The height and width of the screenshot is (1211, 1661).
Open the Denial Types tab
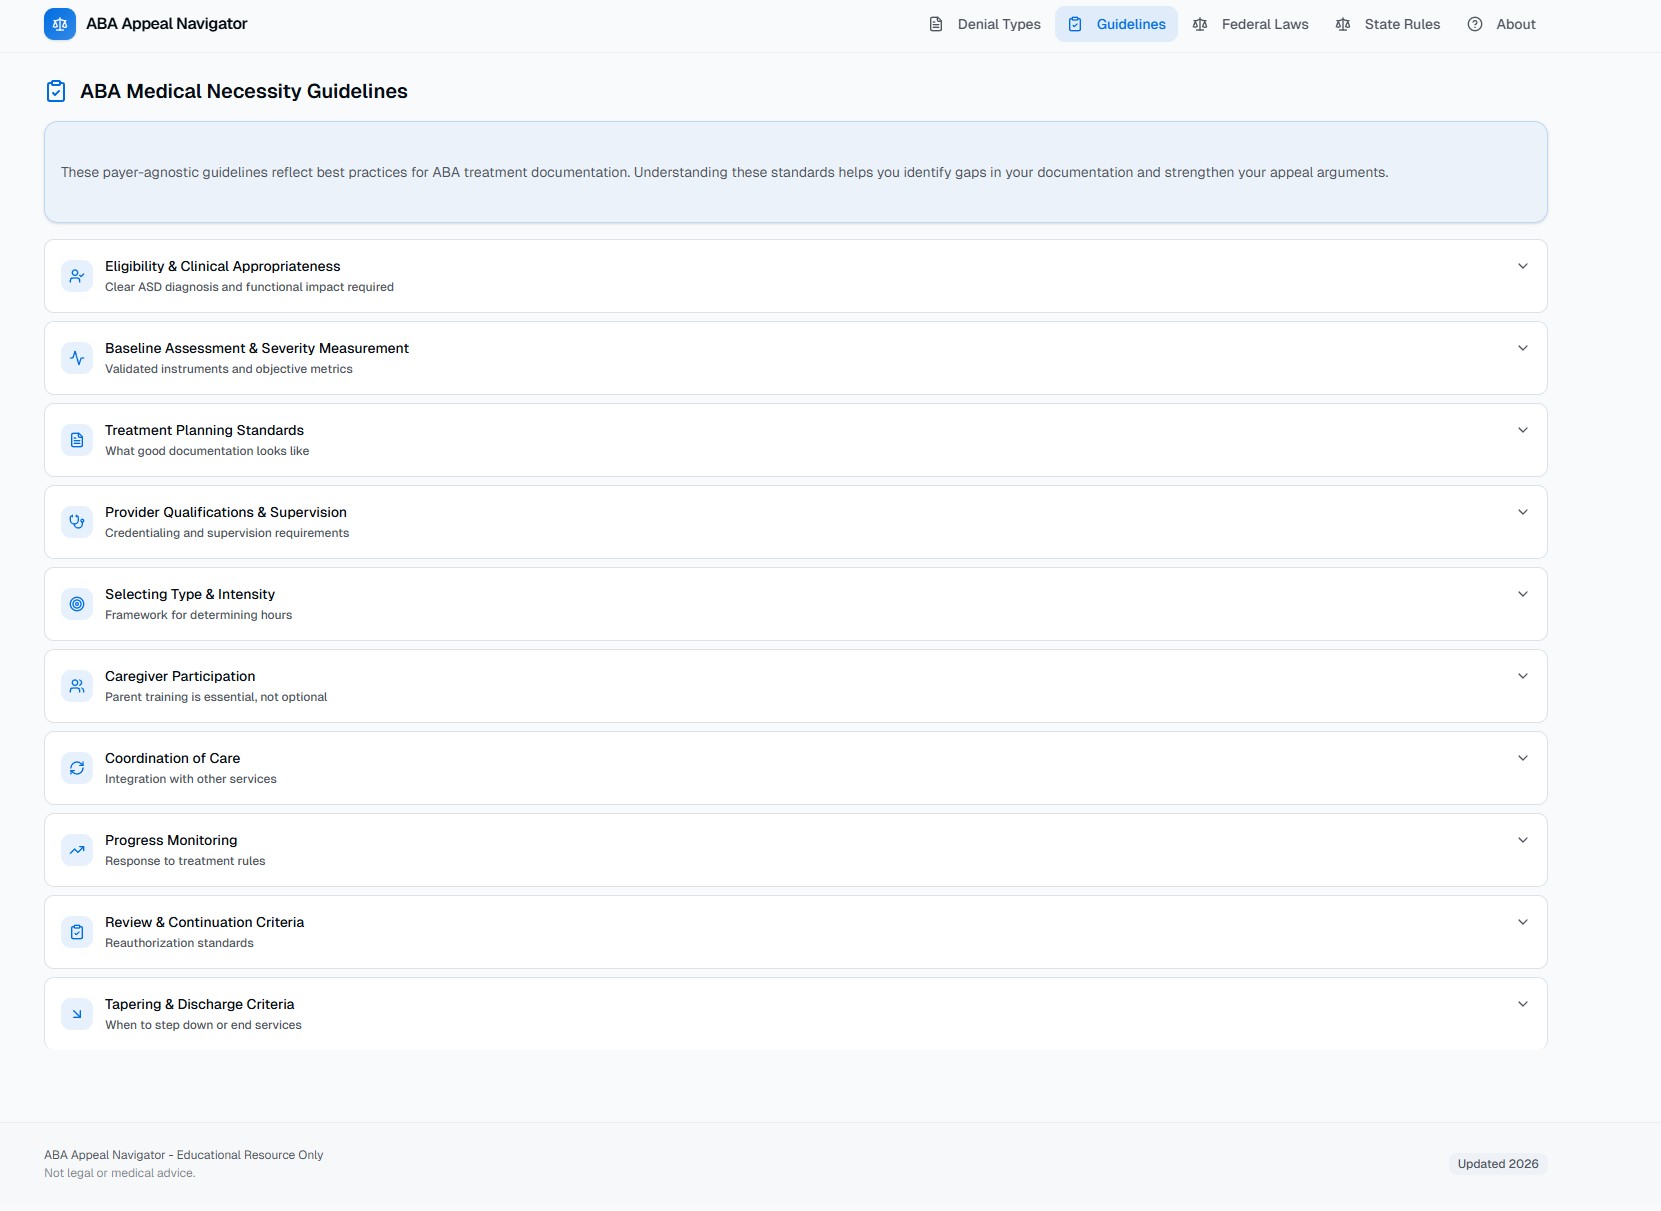click(985, 24)
